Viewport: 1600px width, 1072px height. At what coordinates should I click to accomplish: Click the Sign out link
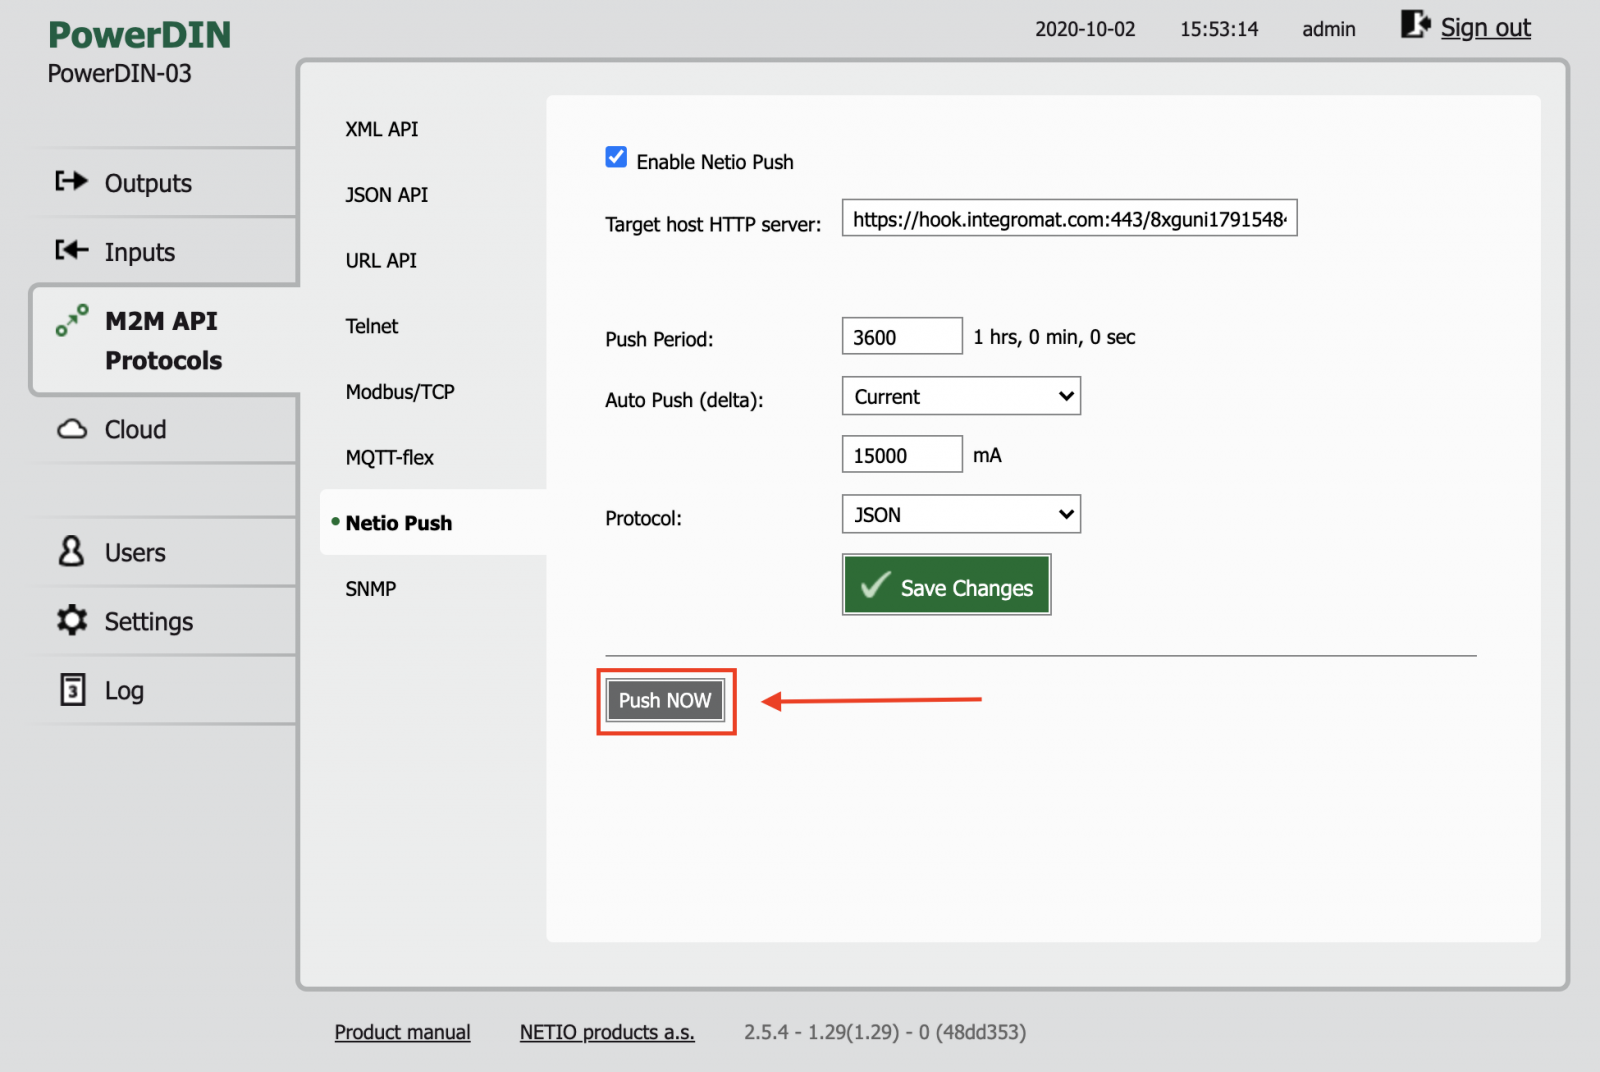coord(1485,27)
